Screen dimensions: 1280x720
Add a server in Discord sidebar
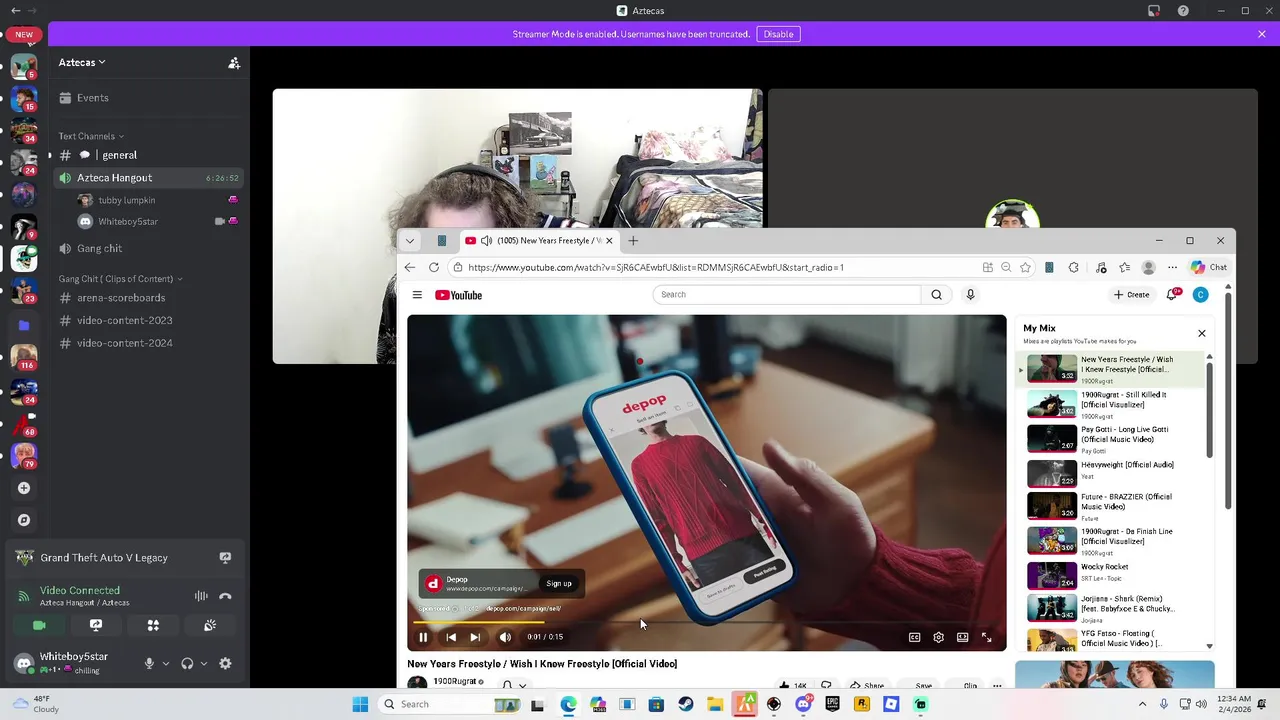click(24, 488)
